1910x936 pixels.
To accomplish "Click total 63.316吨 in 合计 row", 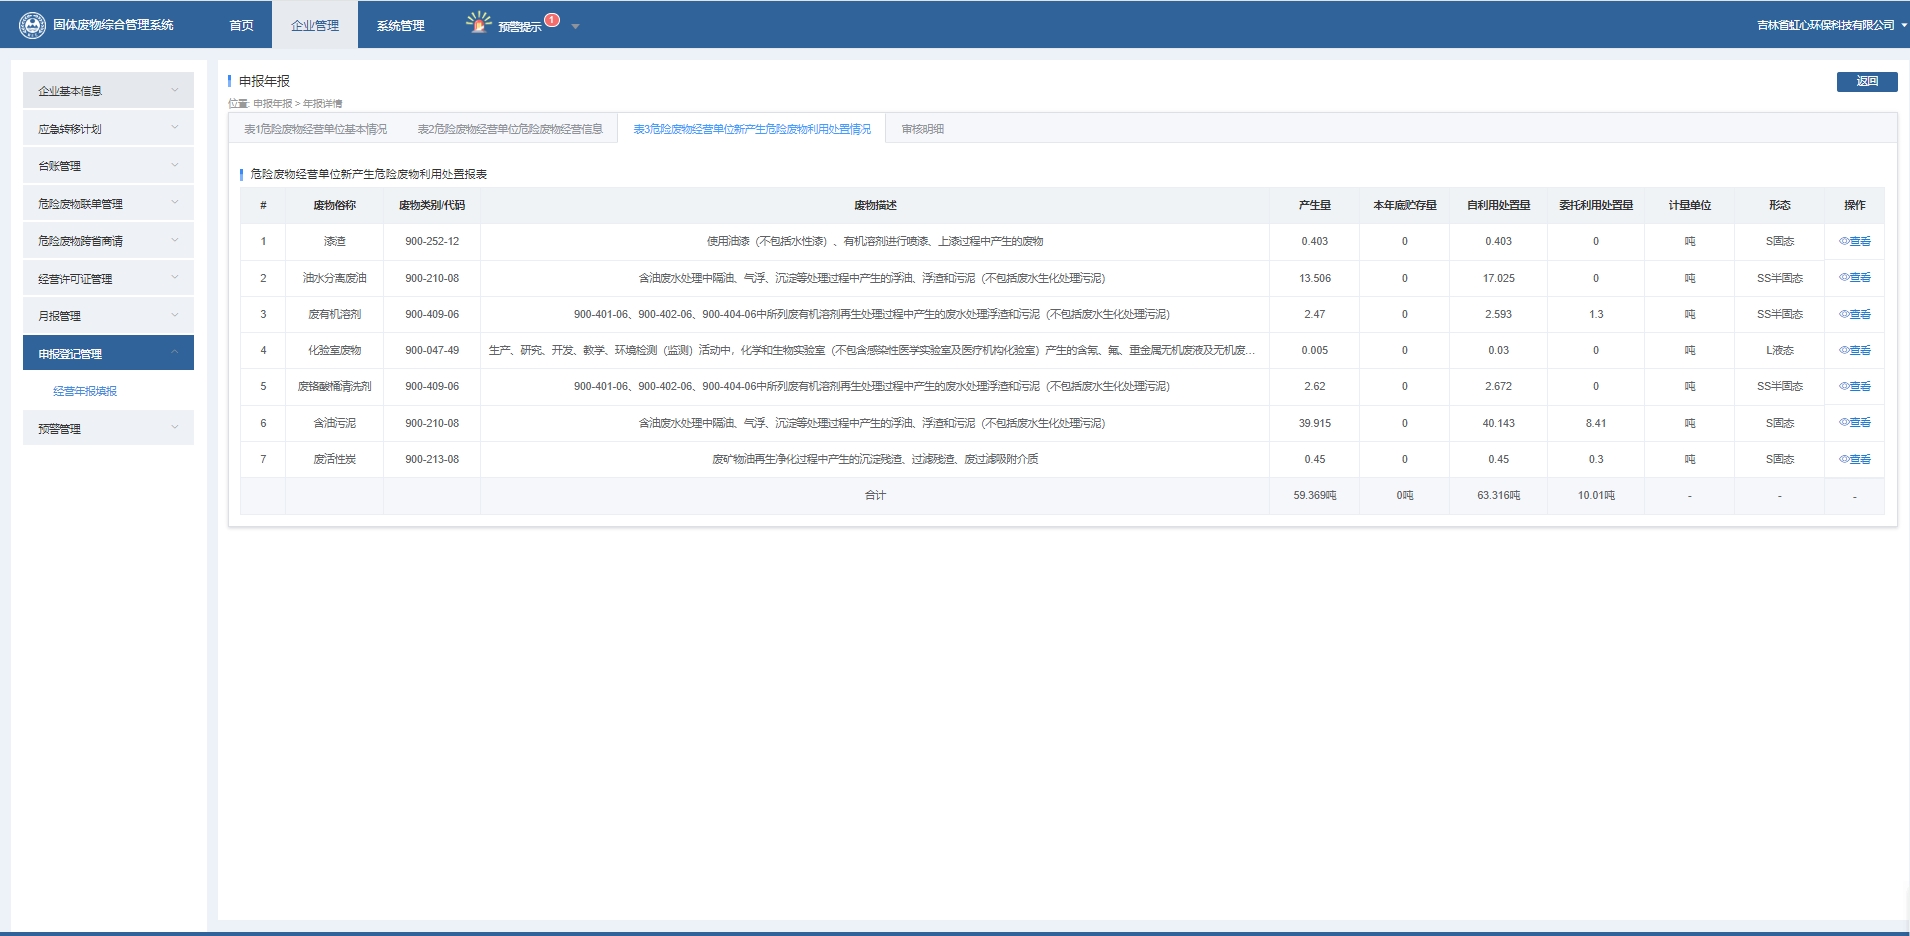I will (x=1498, y=495).
